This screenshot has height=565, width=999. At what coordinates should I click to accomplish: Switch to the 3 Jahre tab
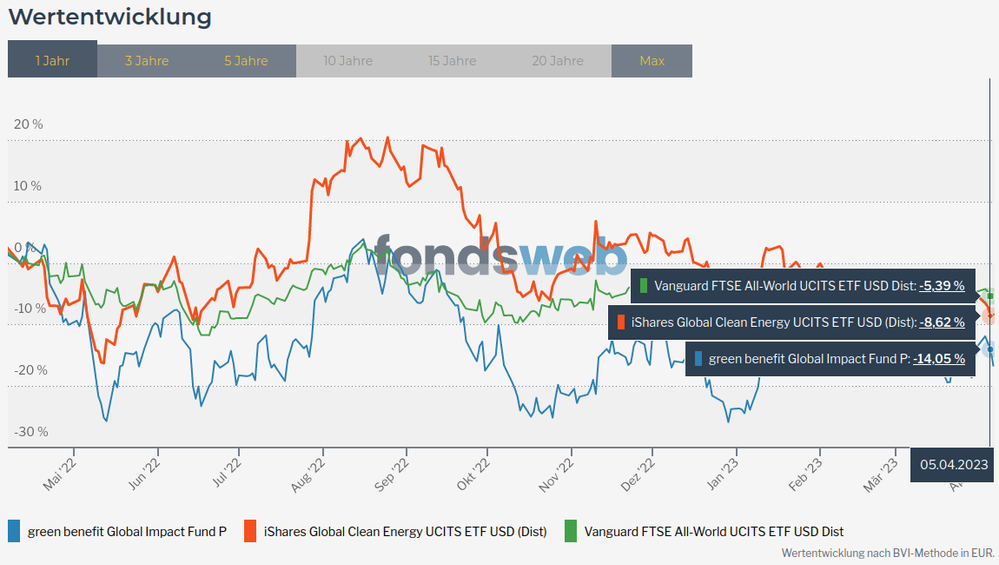coord(146,60)
